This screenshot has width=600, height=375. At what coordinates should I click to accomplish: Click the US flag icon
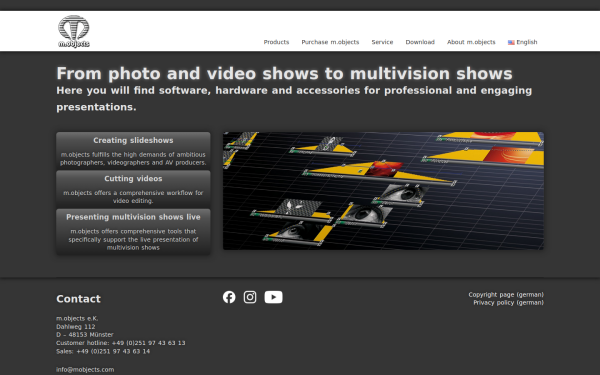tap(511, 42)
